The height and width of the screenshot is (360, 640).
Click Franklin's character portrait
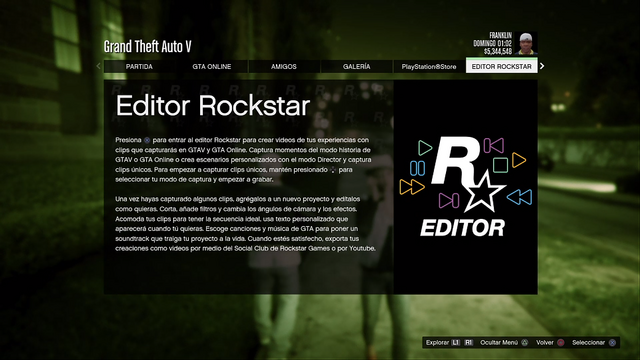(x=526, y=43)
